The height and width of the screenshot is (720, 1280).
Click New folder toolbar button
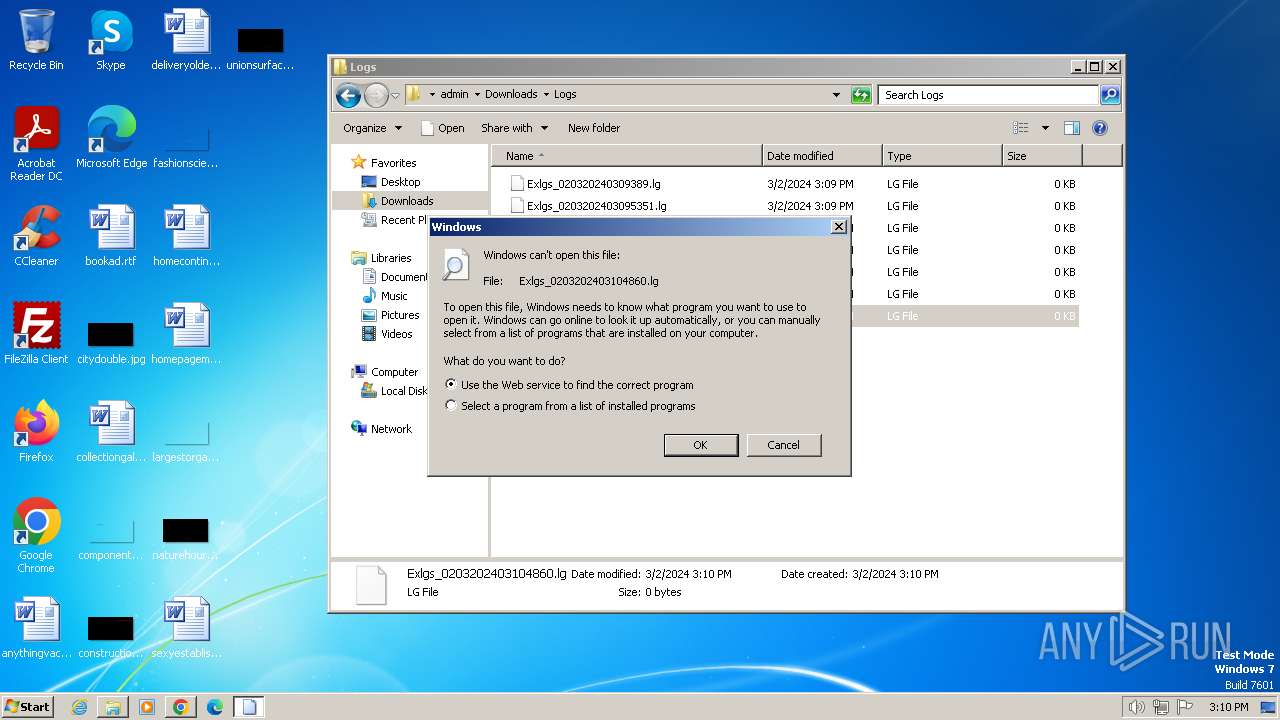[594, 128]
